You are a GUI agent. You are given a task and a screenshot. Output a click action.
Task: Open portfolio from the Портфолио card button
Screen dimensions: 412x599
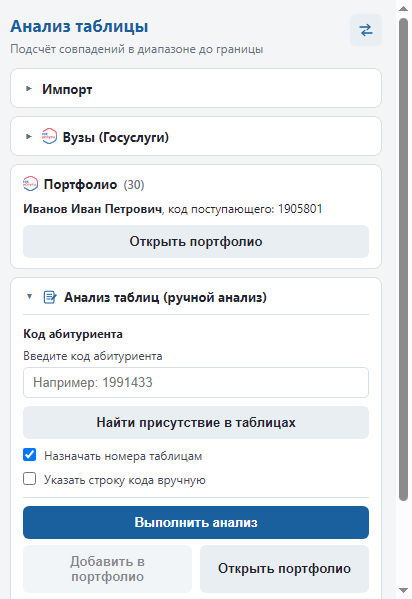click(196, 241)
